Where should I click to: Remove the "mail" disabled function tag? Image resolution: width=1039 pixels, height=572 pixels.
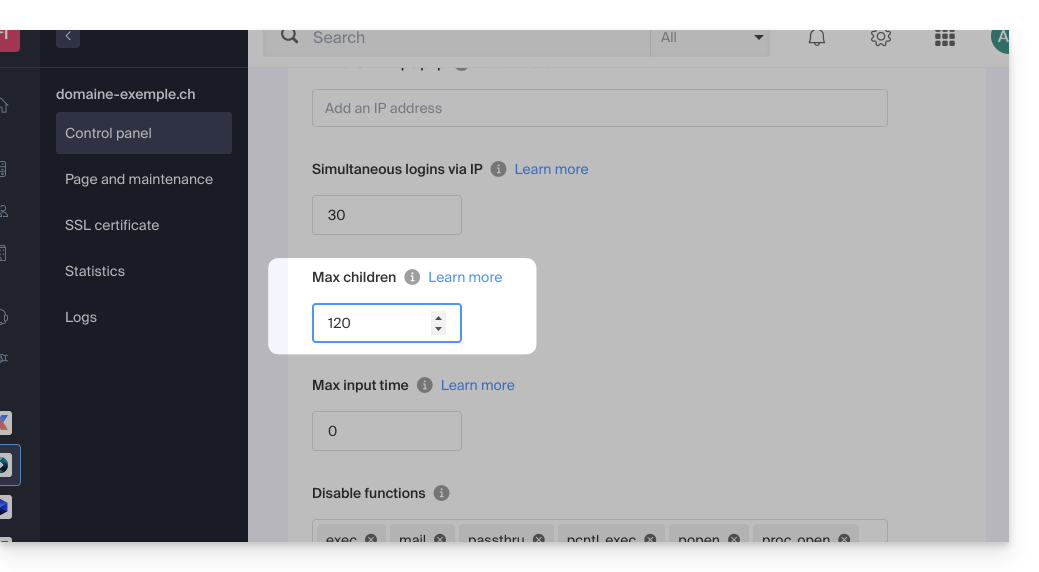click(x=441, y=539)
